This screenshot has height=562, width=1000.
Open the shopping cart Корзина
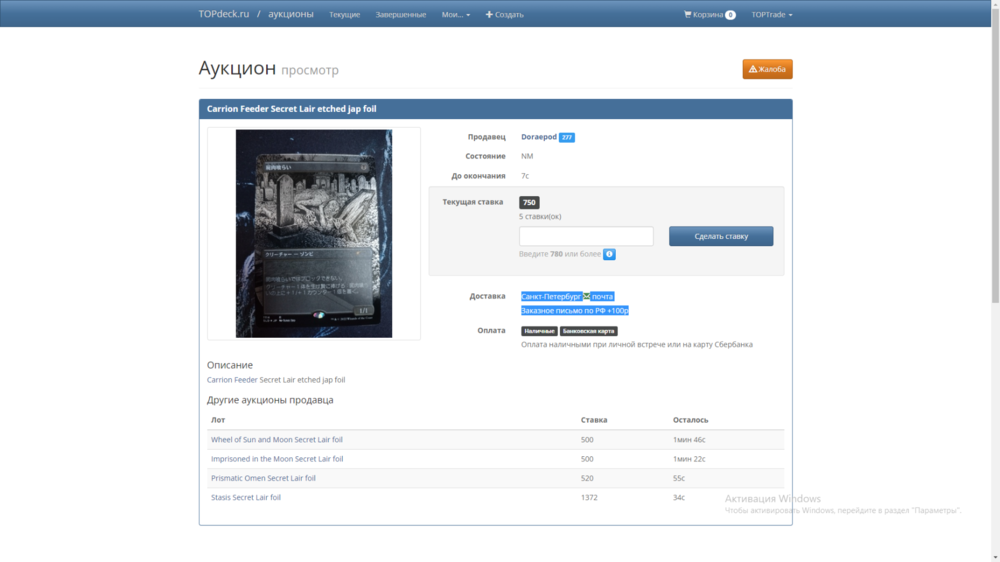tap(709, 15)
